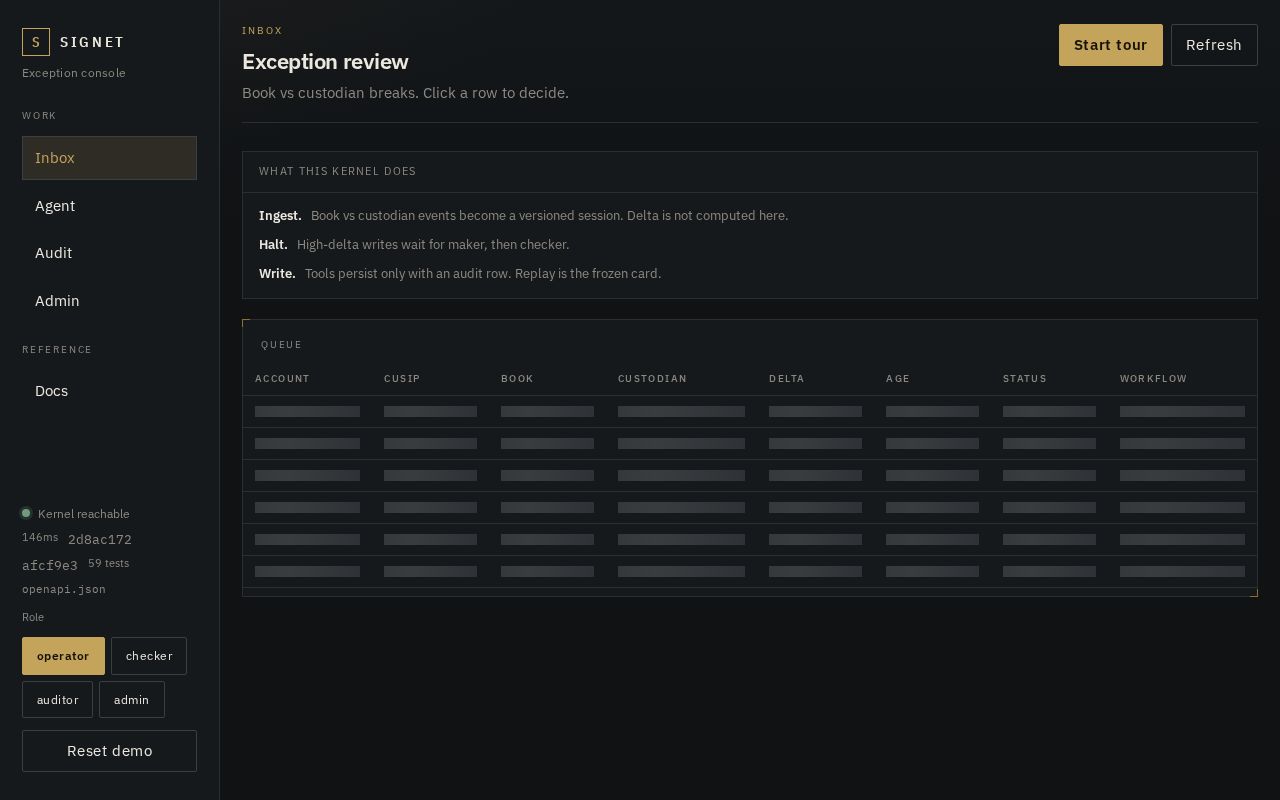Click the 146ms latency value
The height and width of the screenshot is (800, 1280).
(x=40, y=538)
